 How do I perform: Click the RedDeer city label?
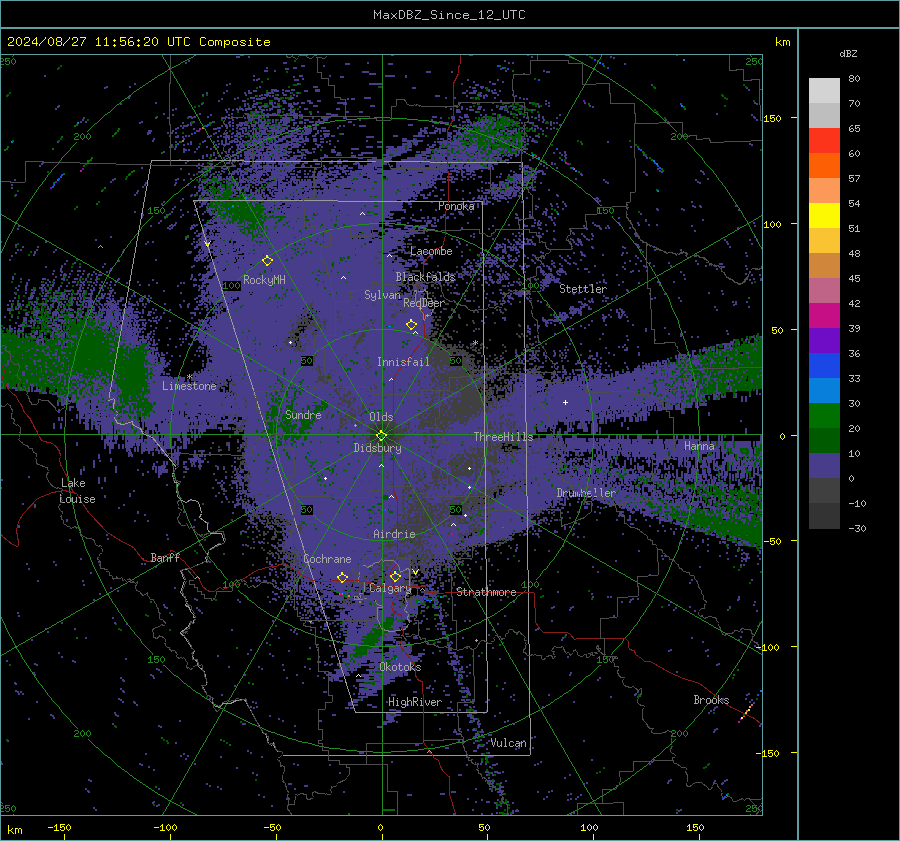point(424,303)
